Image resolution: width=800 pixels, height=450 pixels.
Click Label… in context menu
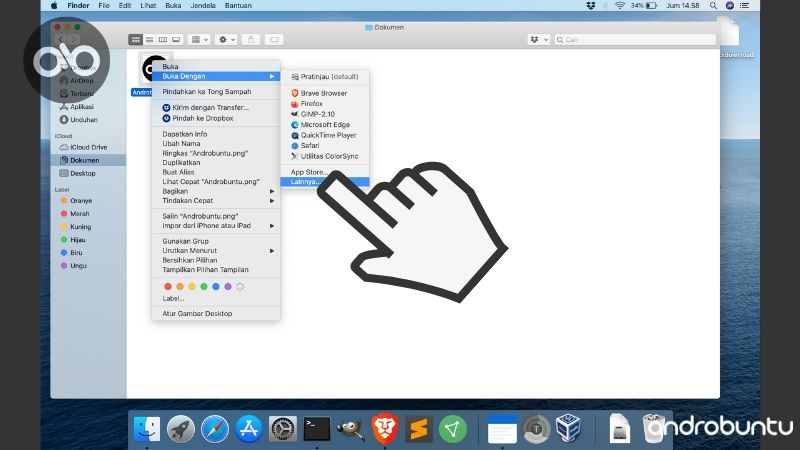[x=173, y=298]
